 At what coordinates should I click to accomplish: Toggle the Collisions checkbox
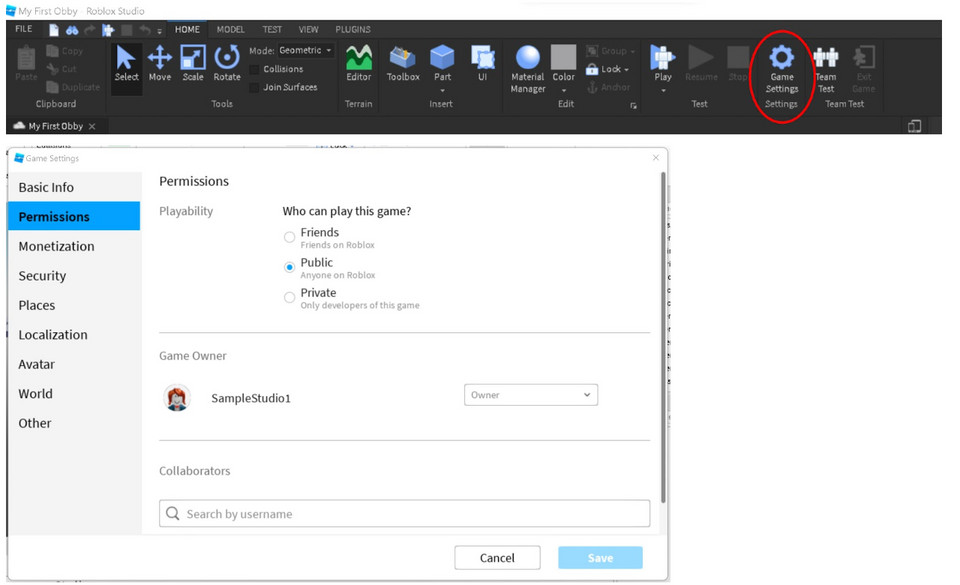(x=254, y=69)
